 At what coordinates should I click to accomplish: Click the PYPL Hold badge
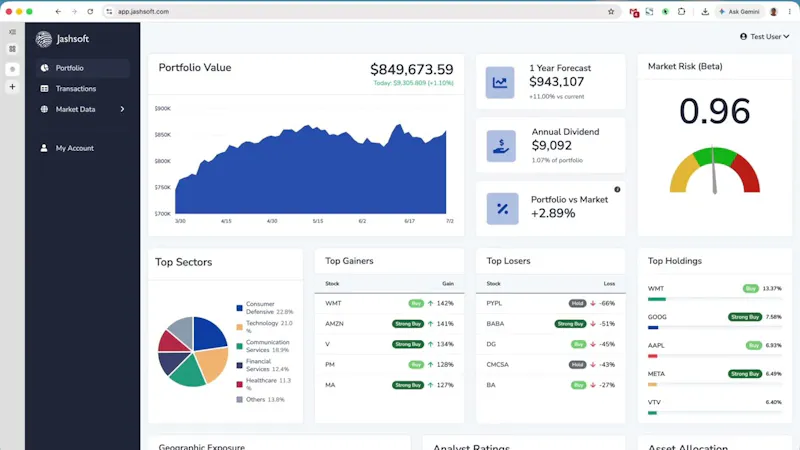coord(577,304)
